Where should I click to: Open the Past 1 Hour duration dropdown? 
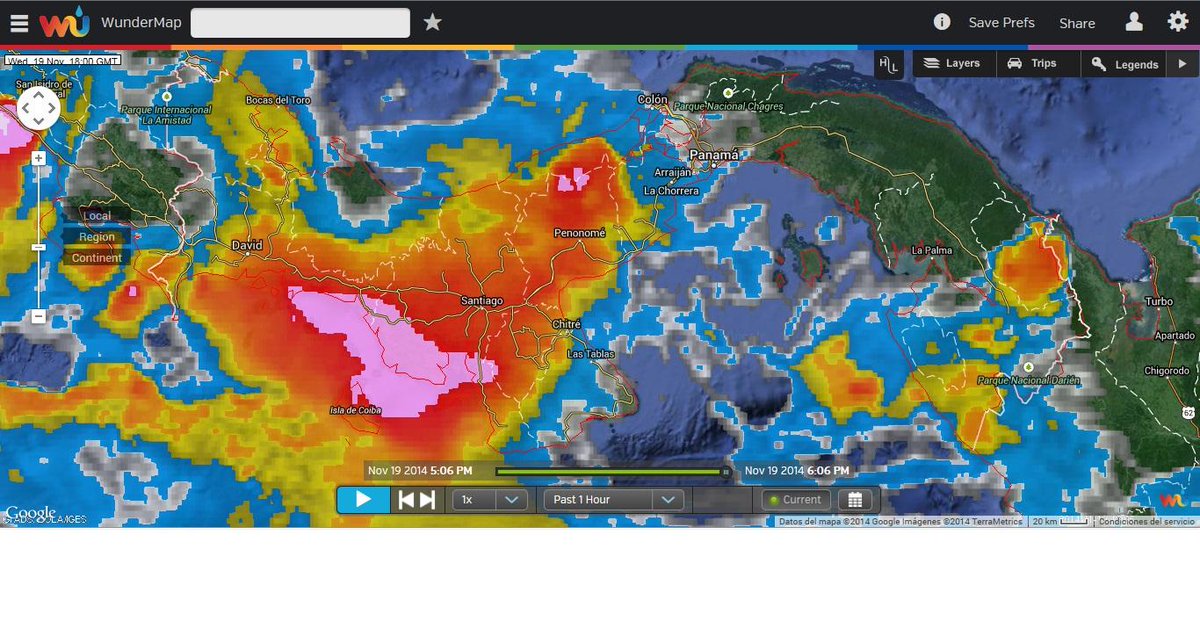(x=613, y=499)
